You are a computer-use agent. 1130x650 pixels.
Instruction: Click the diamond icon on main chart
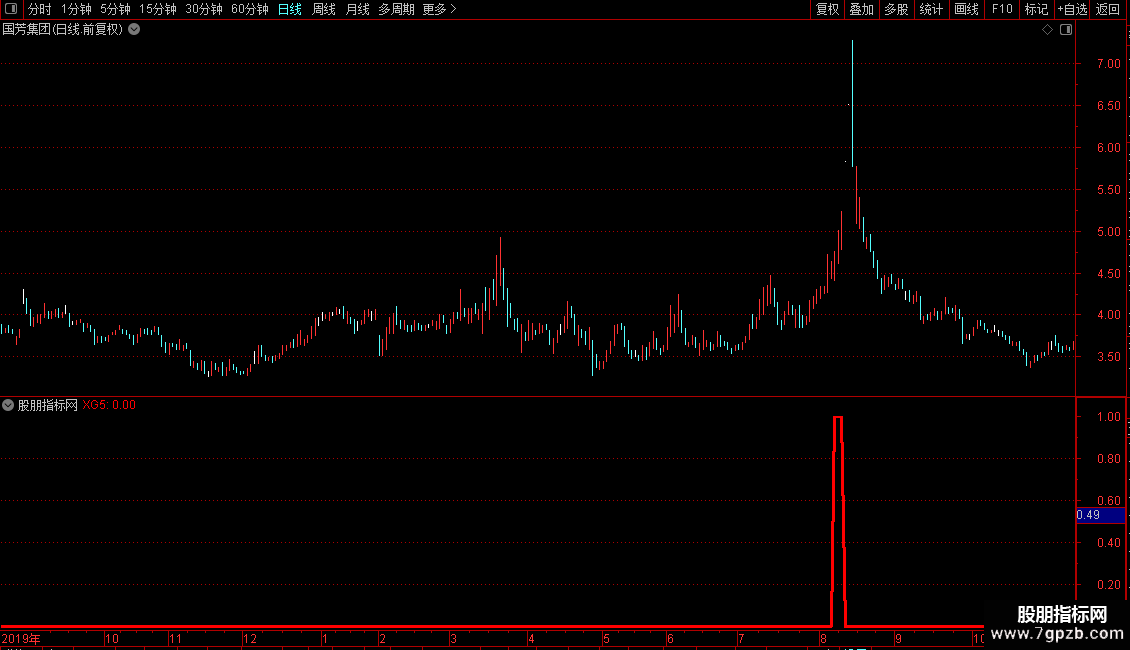pyautogui.click(x=1048, y=30)
